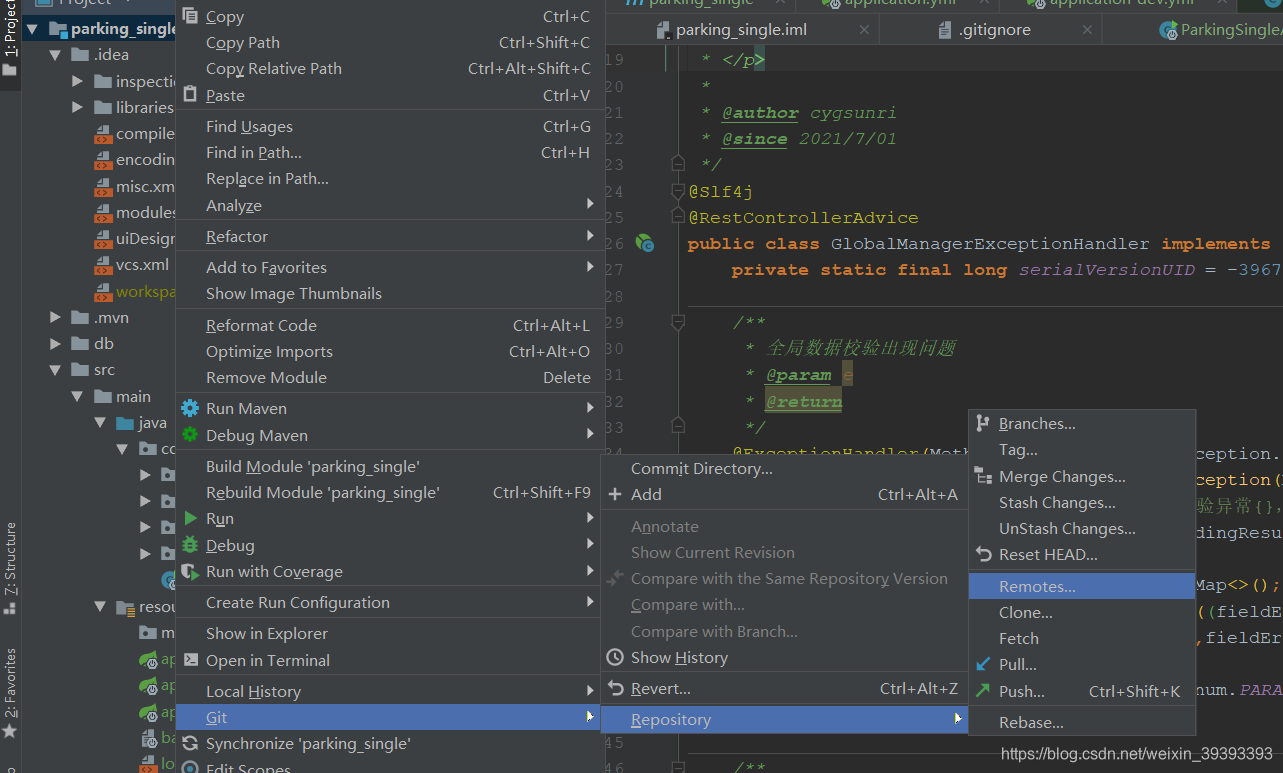Collapse the java folder node
Viewport: 1283px width, 773px height.
pos(101,422)
